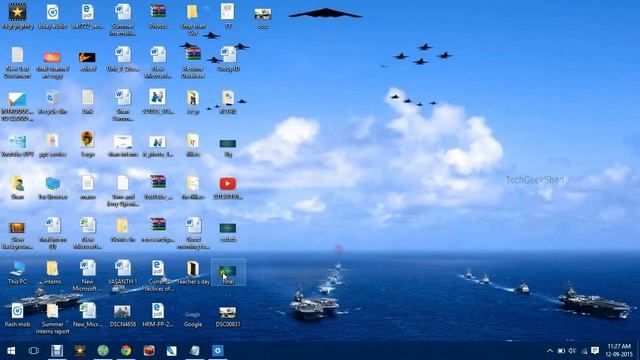Open the blue disc app in taskbar

[218, 351]
